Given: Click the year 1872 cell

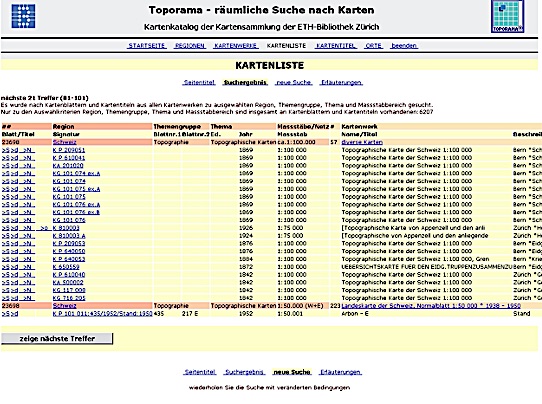Looking at the screenshot, I should tap(246, 267).
